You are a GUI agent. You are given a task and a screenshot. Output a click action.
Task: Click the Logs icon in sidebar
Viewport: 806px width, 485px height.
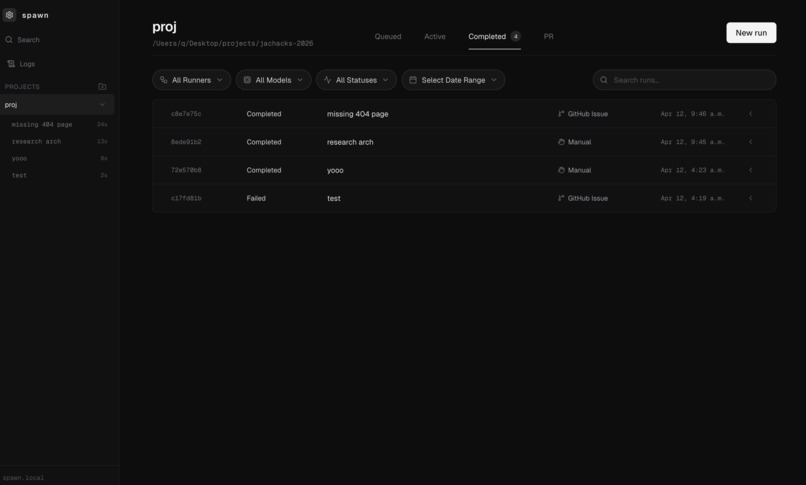pos(11,64)
